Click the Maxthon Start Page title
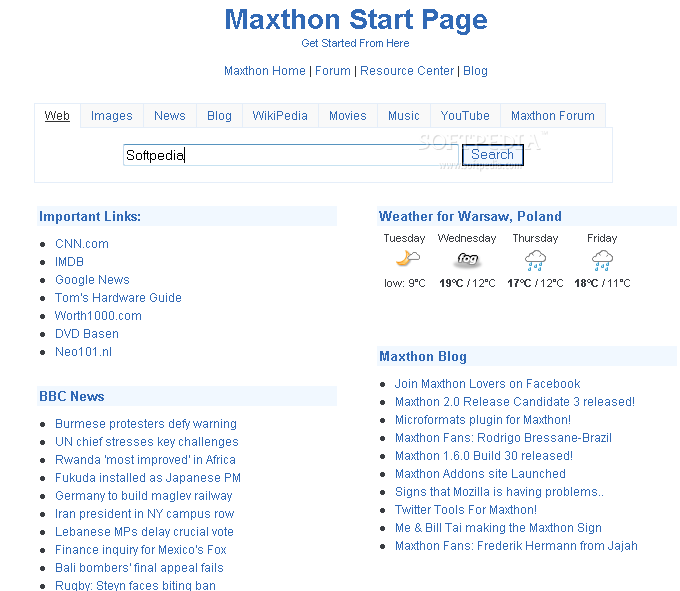 (x=356, y=20)
